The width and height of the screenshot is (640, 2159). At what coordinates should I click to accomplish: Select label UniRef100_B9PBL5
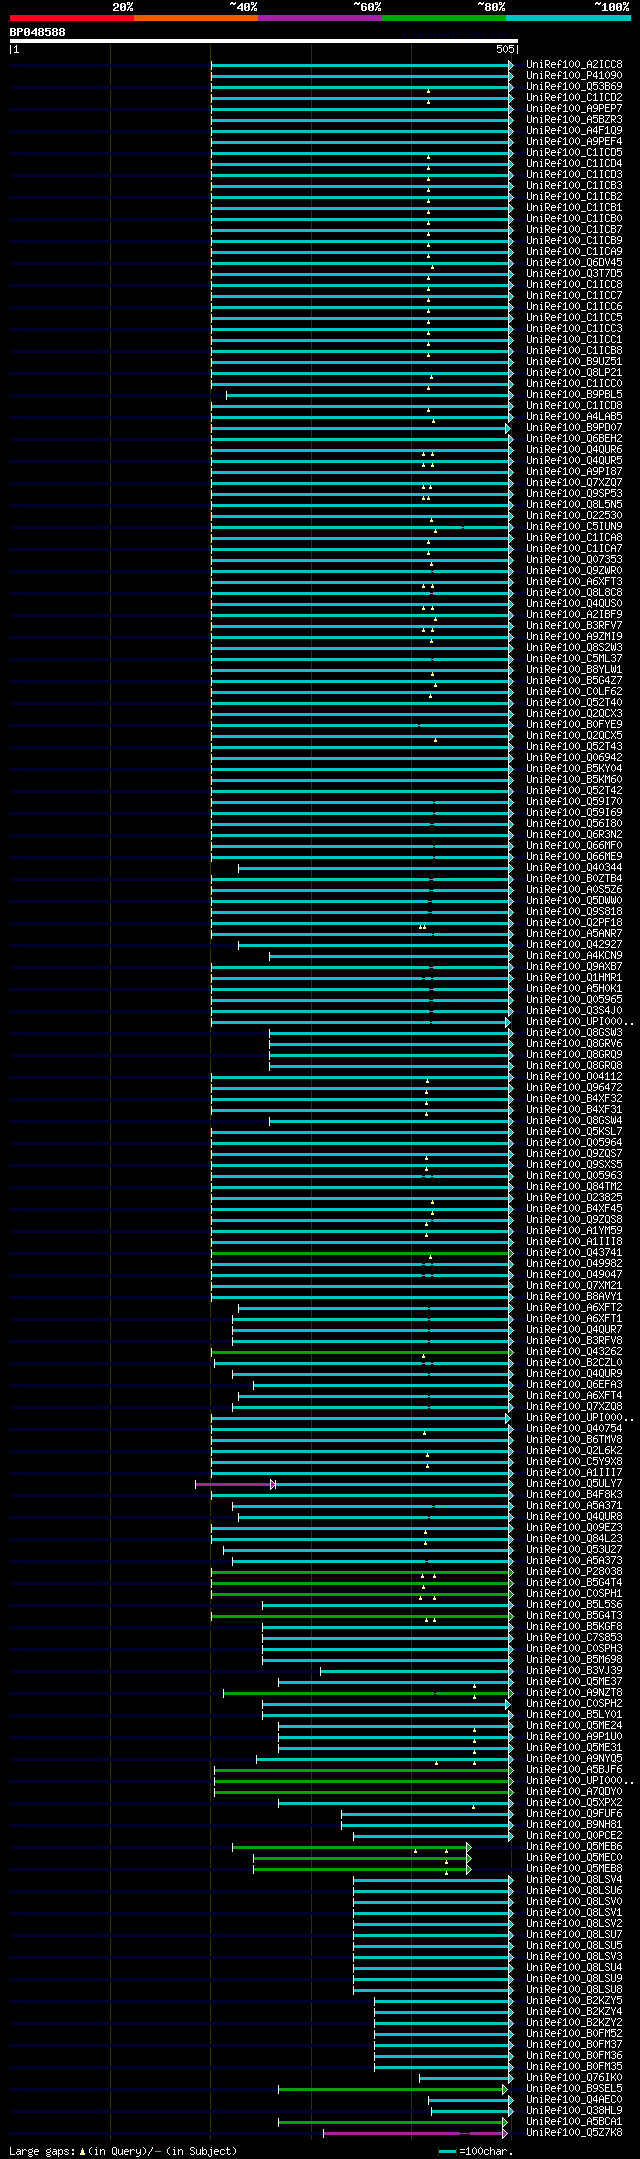point(574,394)
